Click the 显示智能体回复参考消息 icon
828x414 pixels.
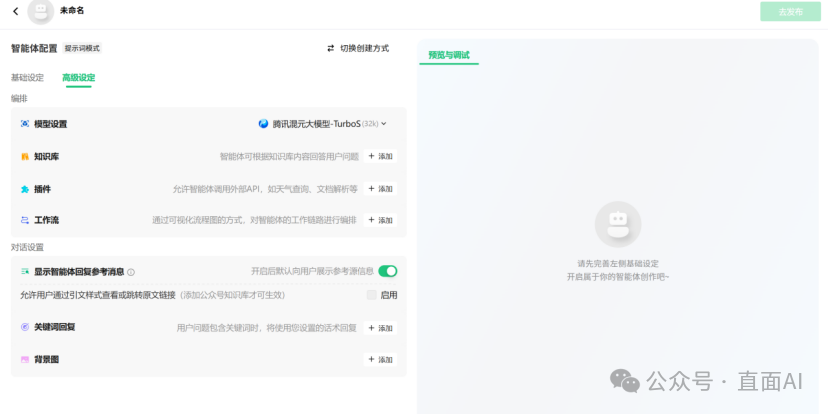tap(25, 271)
